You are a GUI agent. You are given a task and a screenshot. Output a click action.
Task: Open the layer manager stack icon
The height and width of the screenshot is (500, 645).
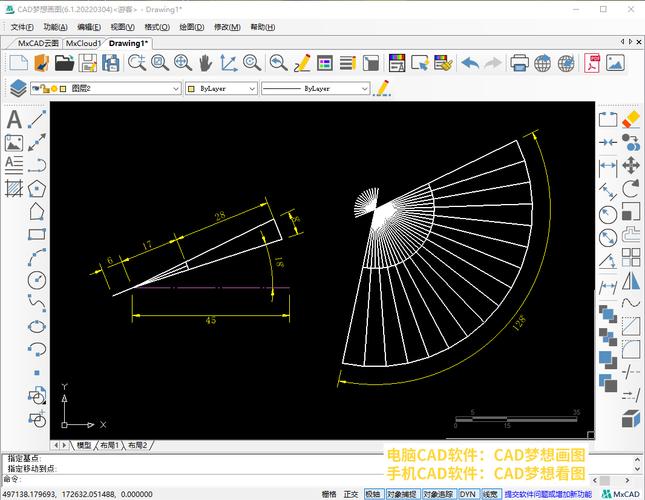pyautogui.click(x=18, y=88)
